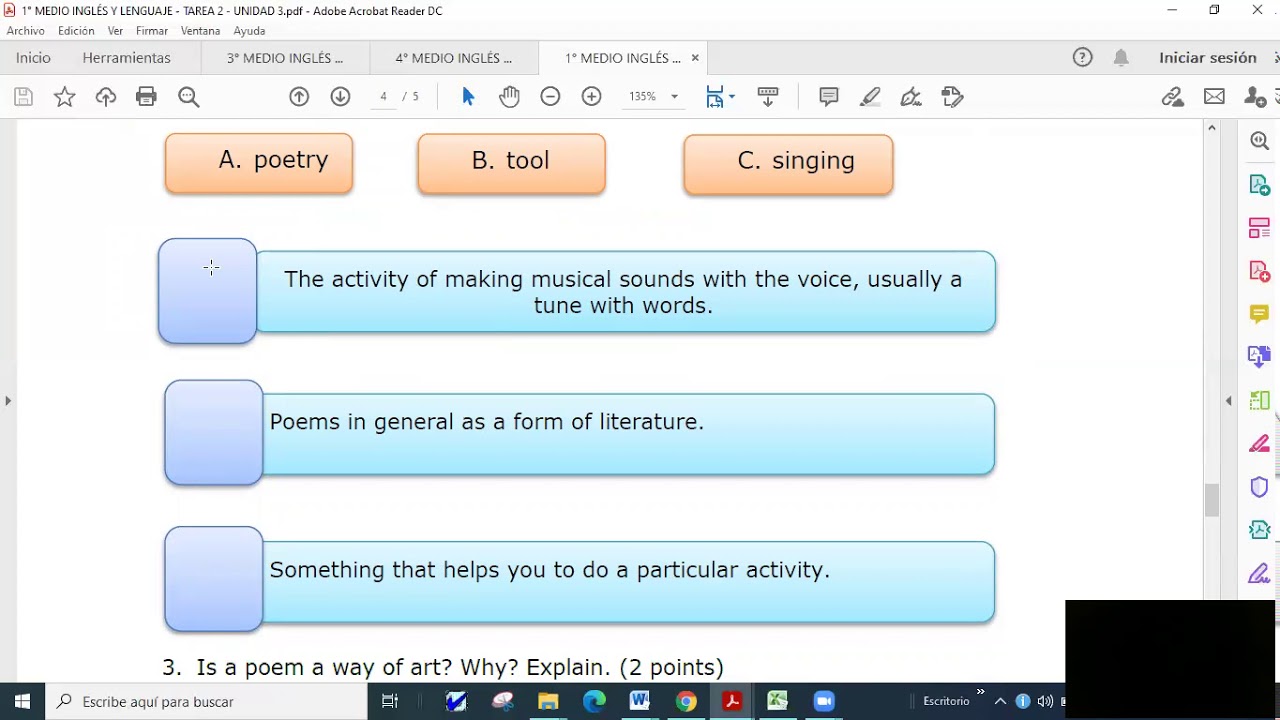Go to the previous page arrow
This screenshot has height=720, width=1280.
[299, 97]
